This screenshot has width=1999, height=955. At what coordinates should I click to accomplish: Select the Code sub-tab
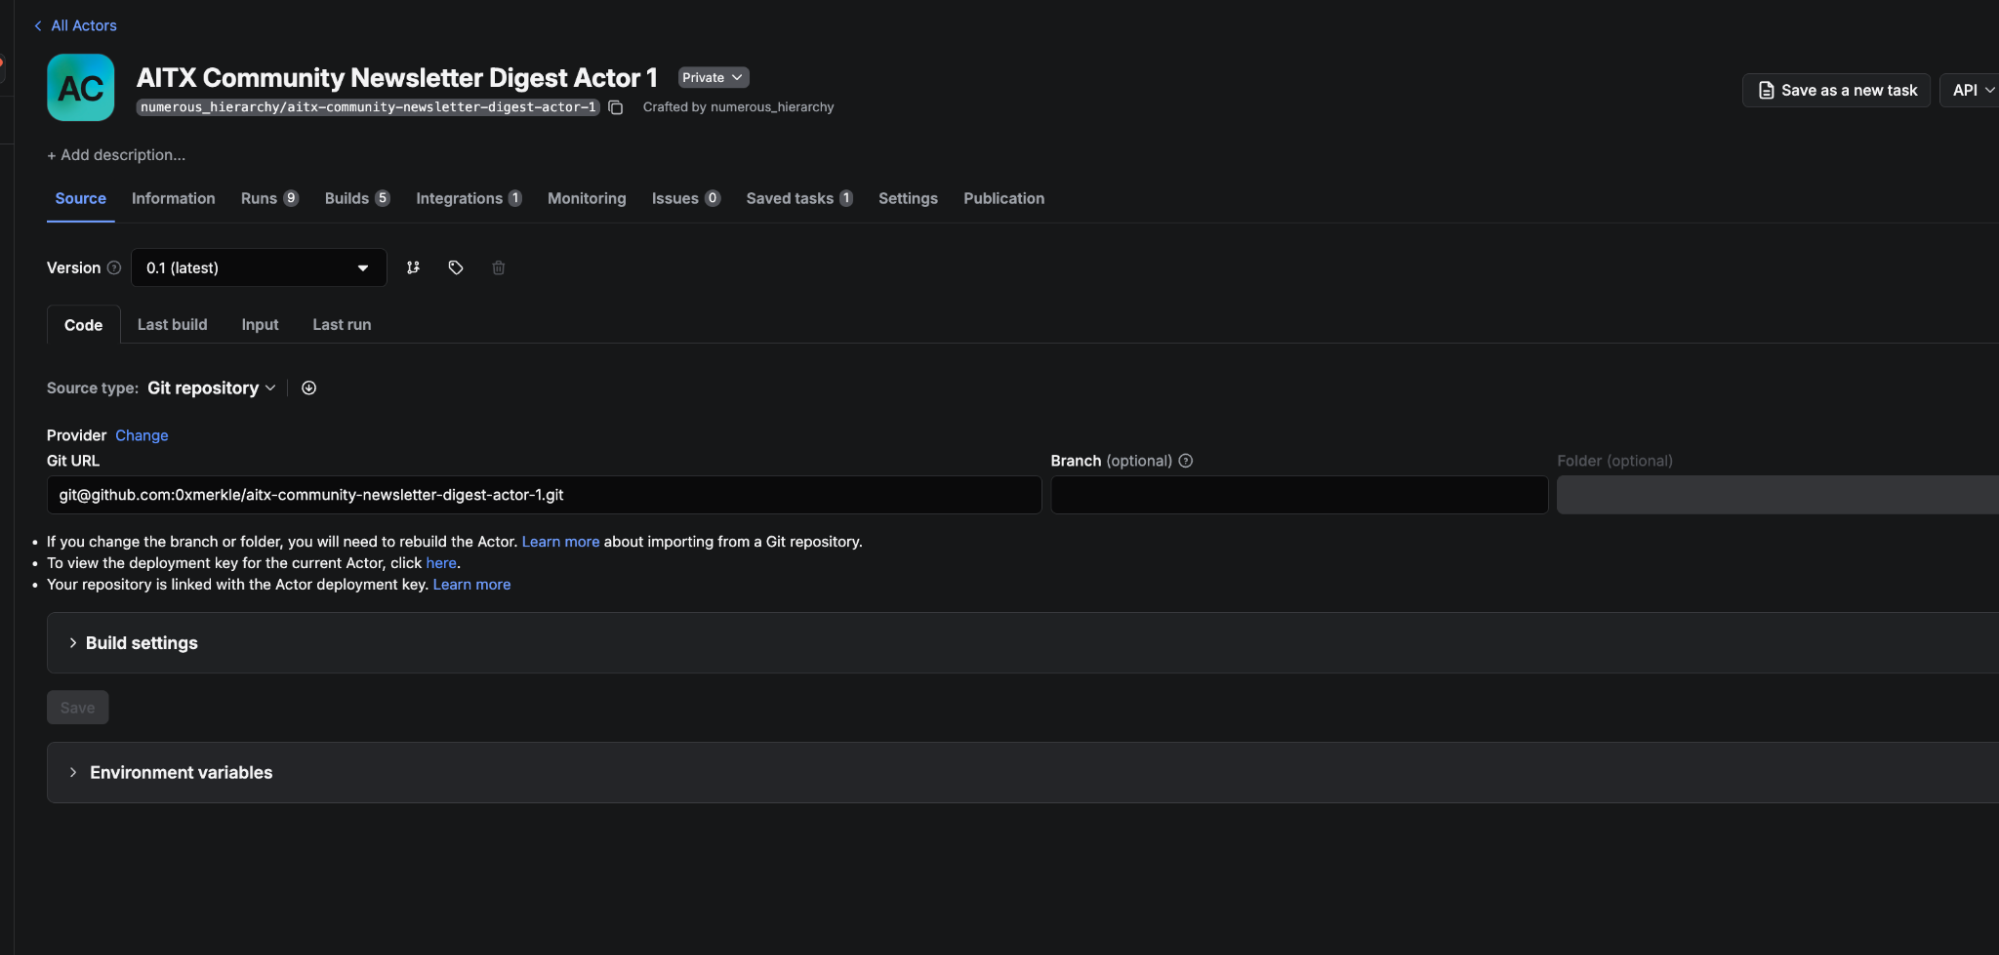tap(84, 325)
